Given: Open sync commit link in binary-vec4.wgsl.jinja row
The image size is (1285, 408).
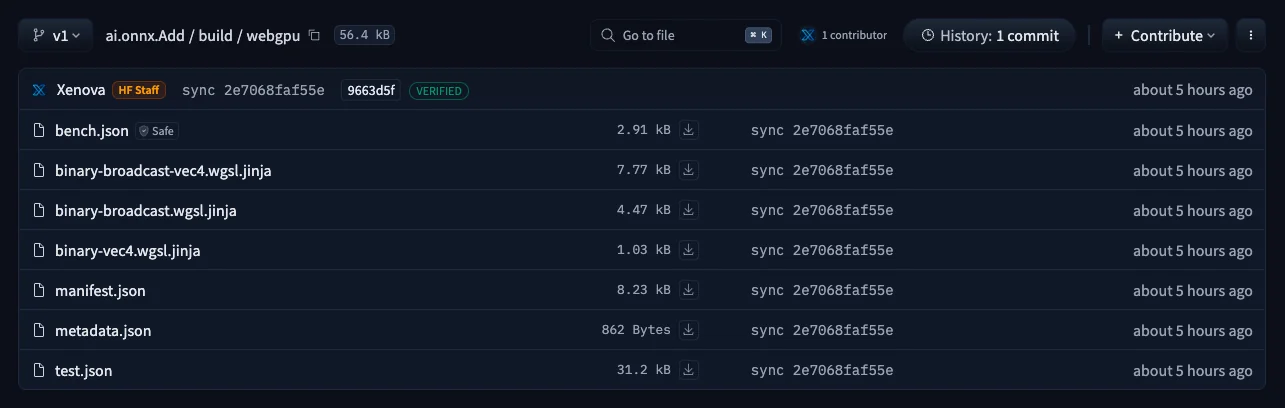Looking at the screenshot, I should pyautogui.click(x=822, y=251).
